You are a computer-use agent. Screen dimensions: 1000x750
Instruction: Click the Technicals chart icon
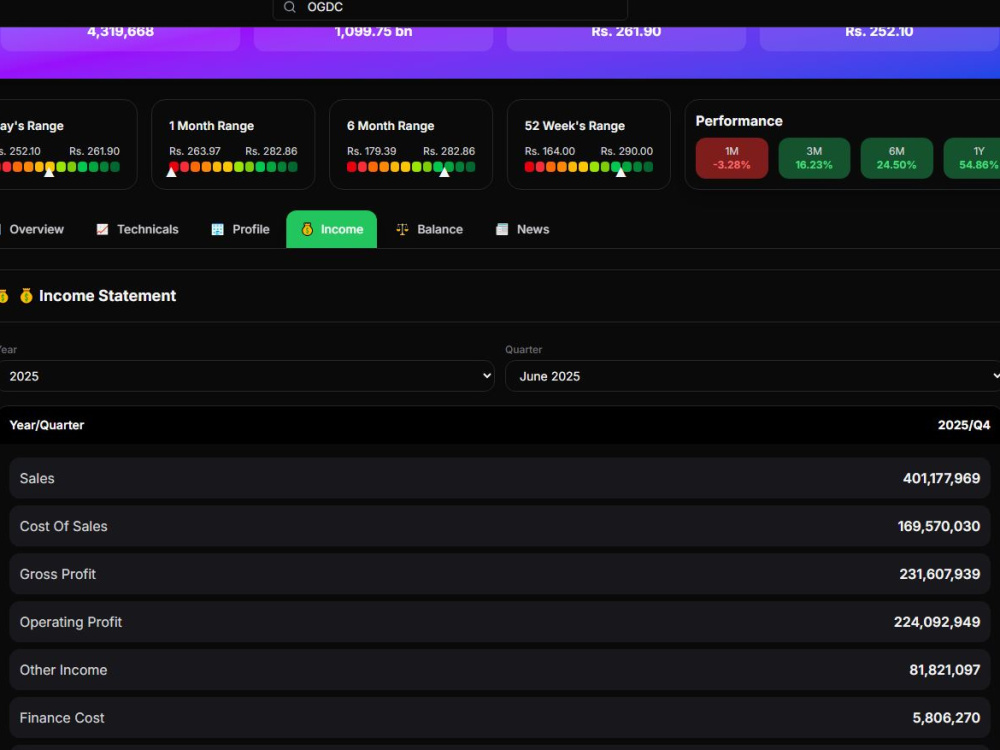coord(102,230)
